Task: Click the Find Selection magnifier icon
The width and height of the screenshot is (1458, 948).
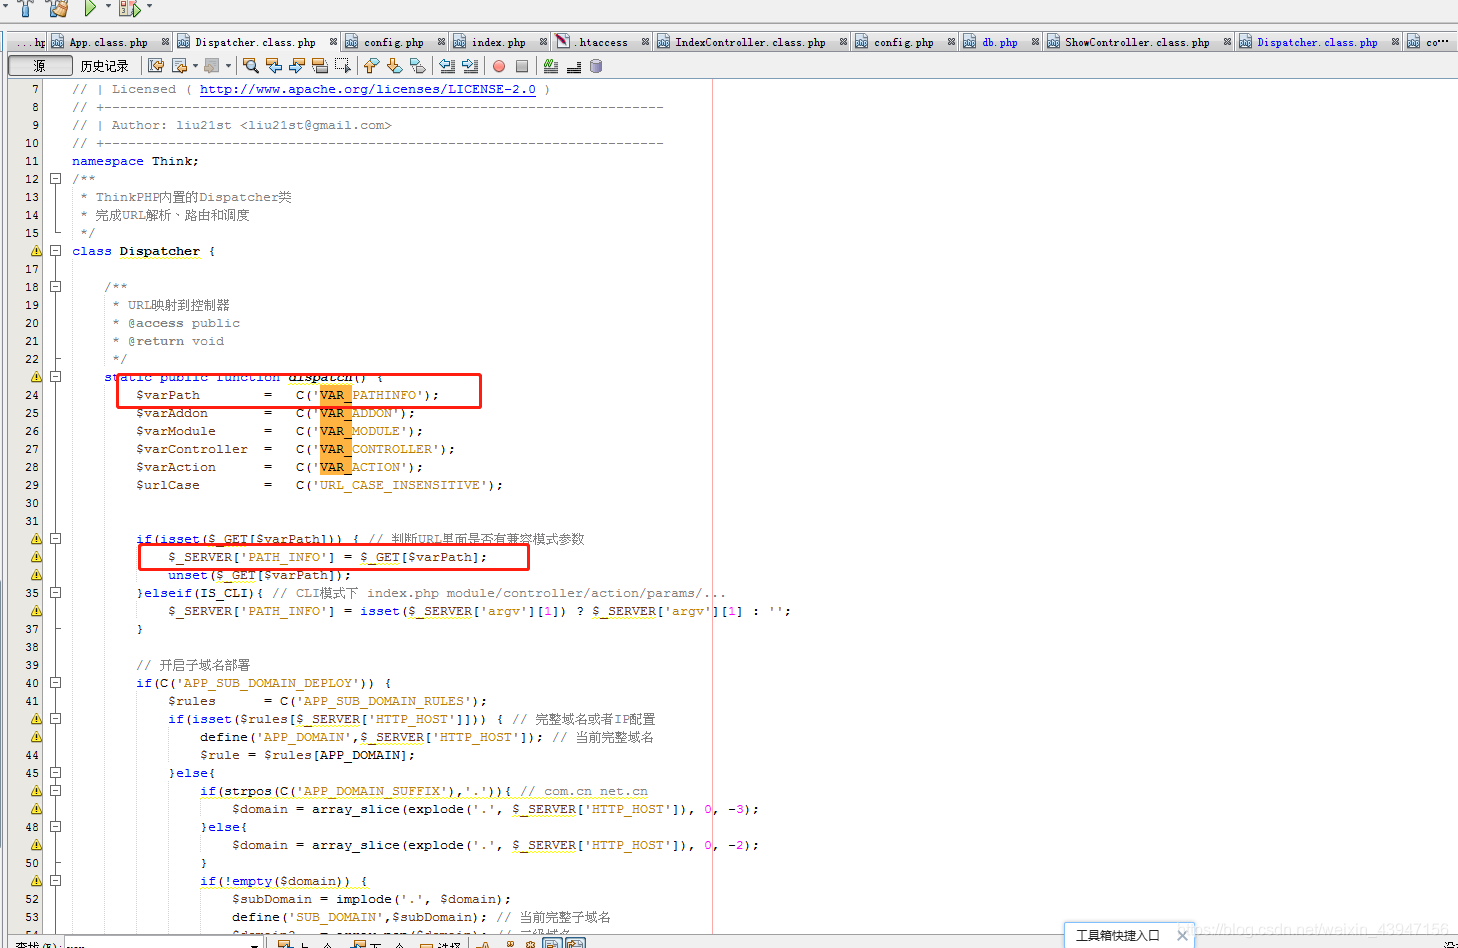Action: [251, 66]
